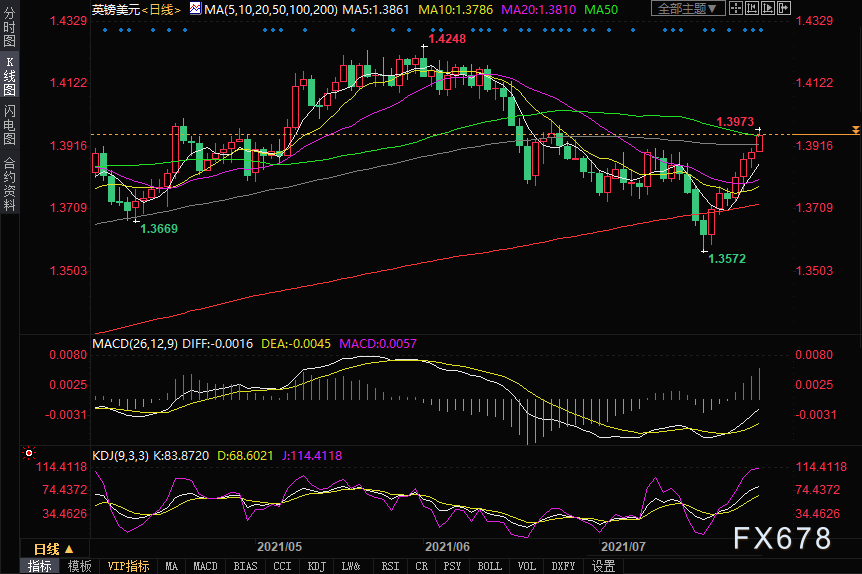
Task: Switch to the 模板 tab
Action: [80, 566]
